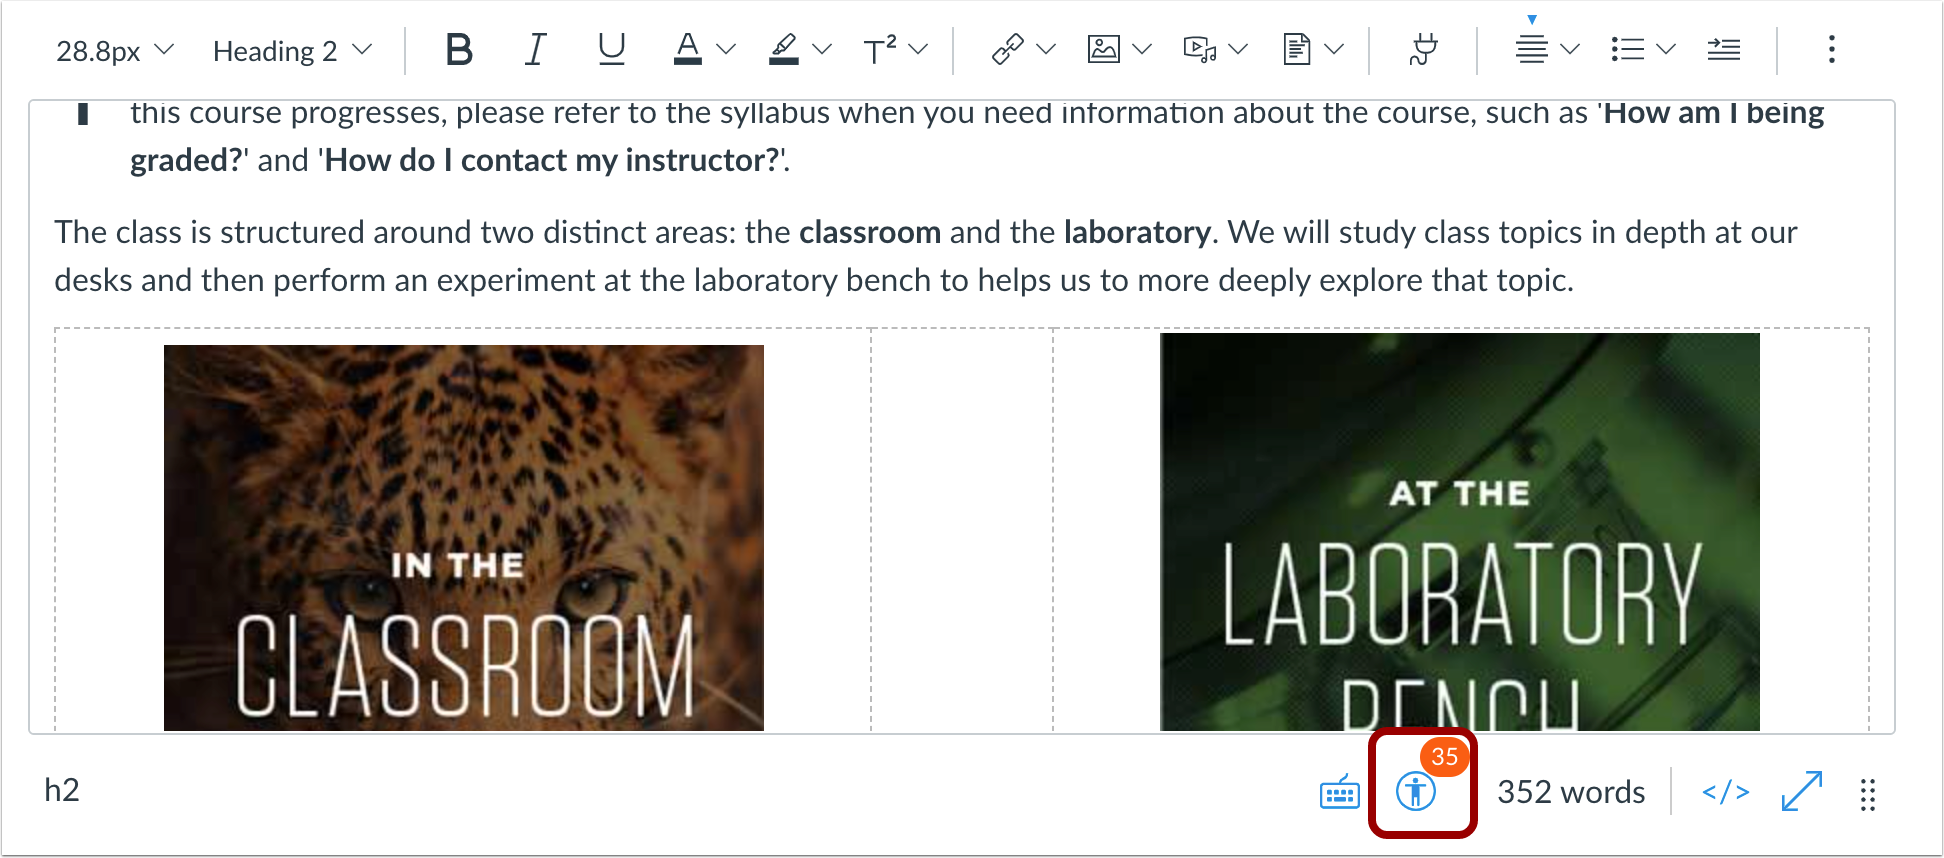Expand the image options dropdown arrow
The image size is (1944, 858).
[x=1143, y=49]
